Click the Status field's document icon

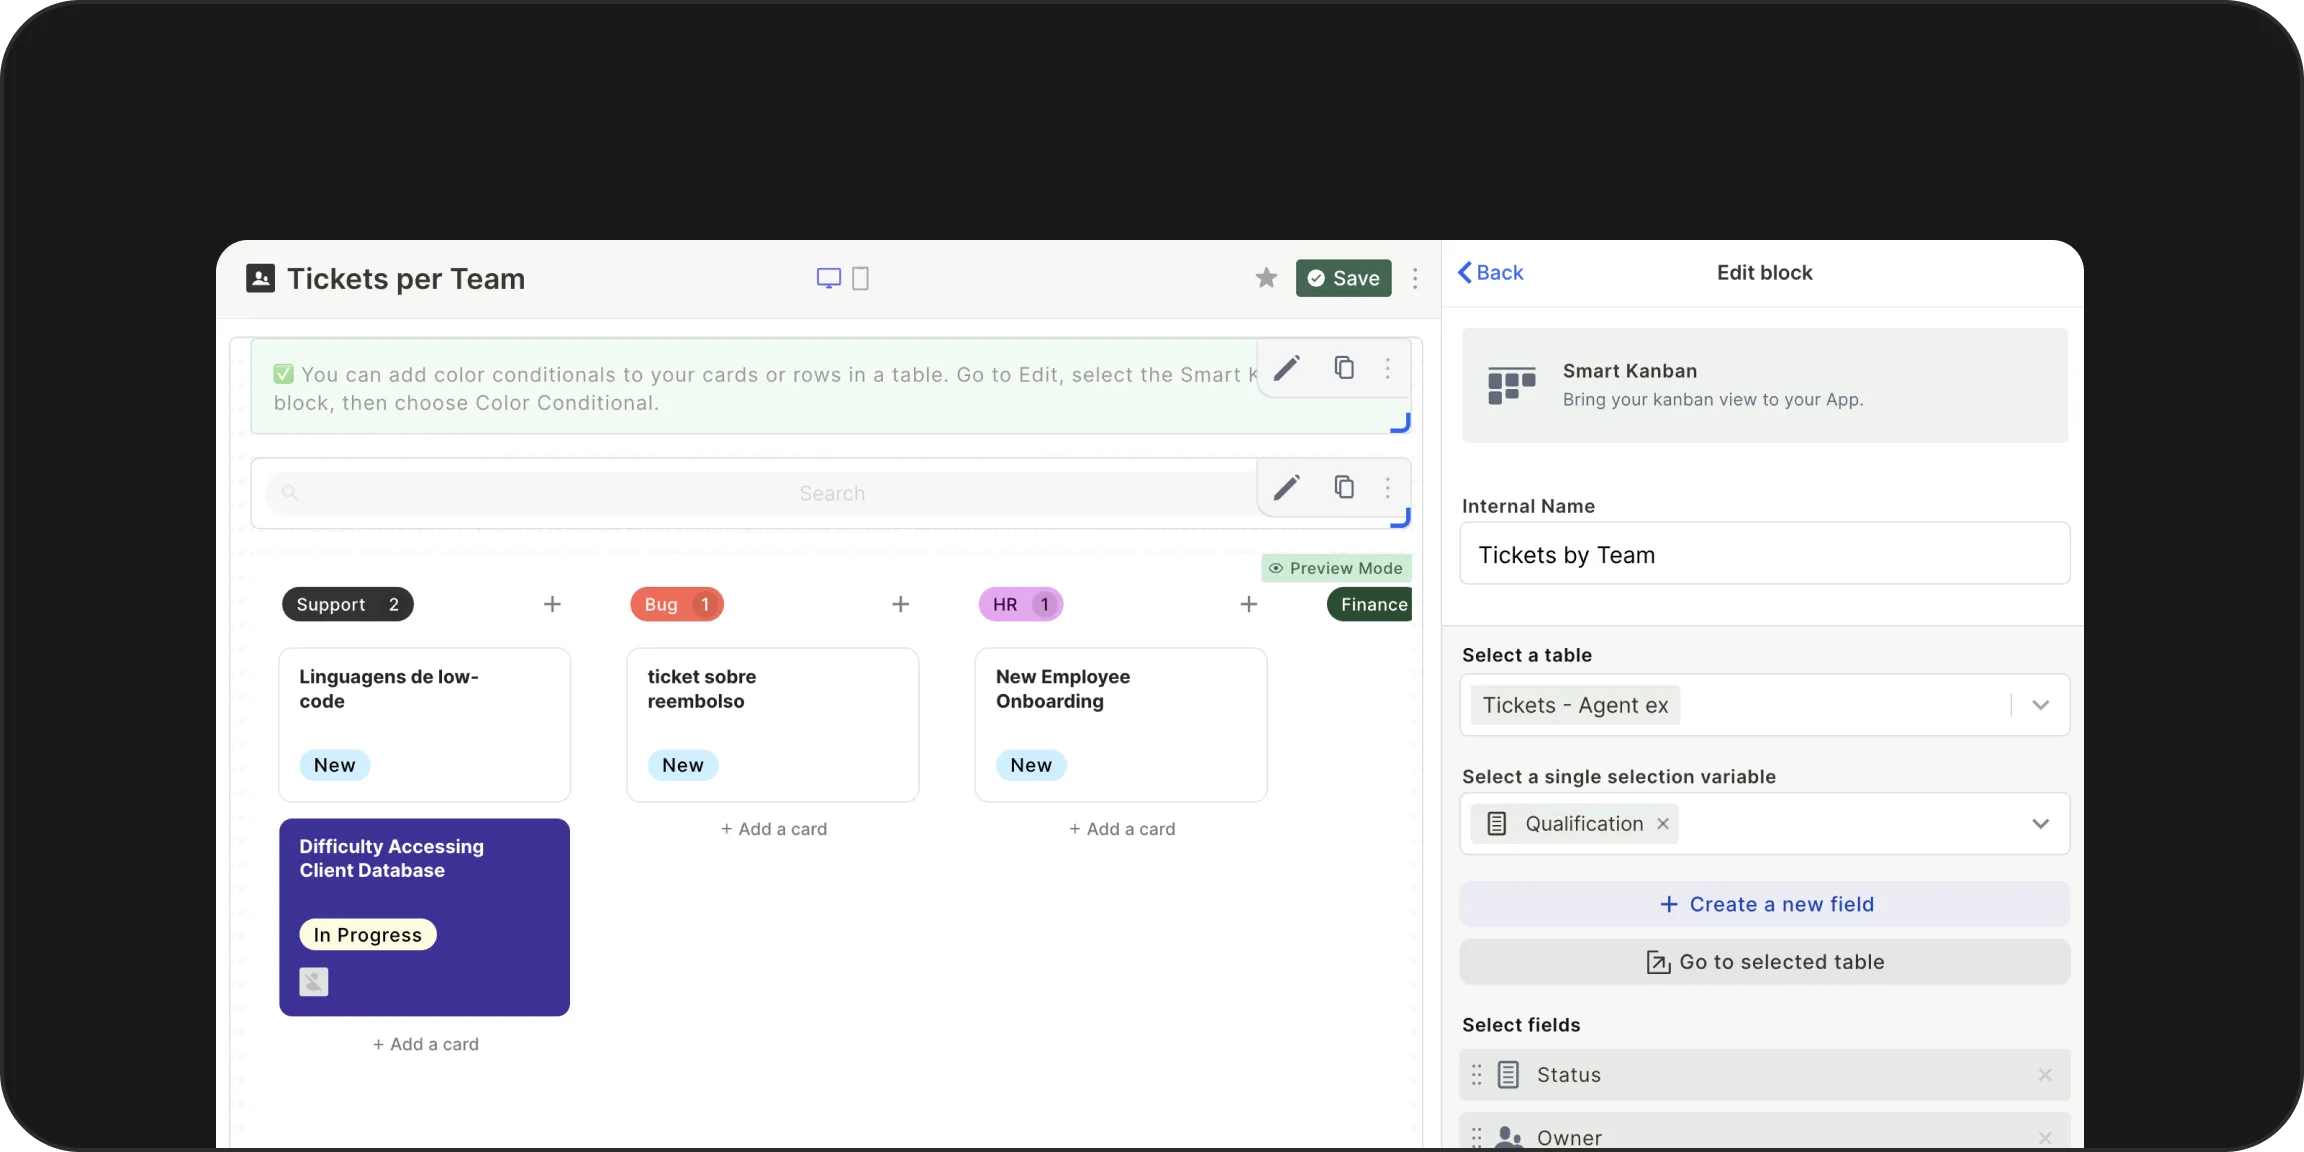point(1510,1074)
